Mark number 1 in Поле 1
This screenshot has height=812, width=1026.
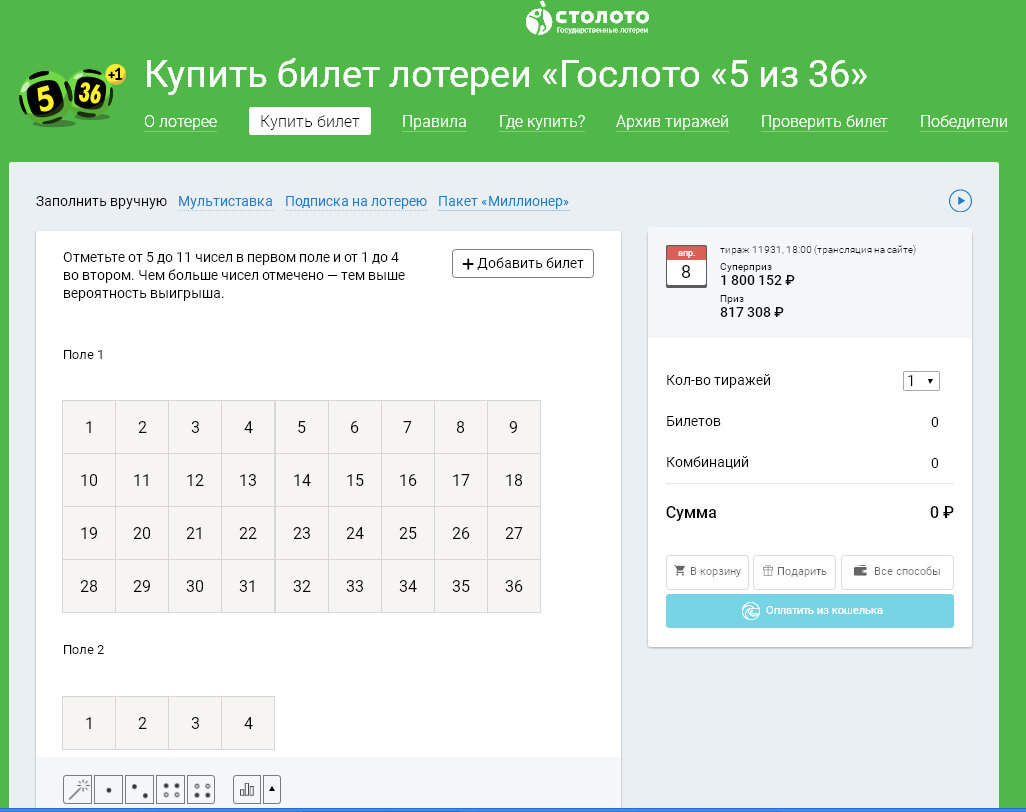click(89, 427)
